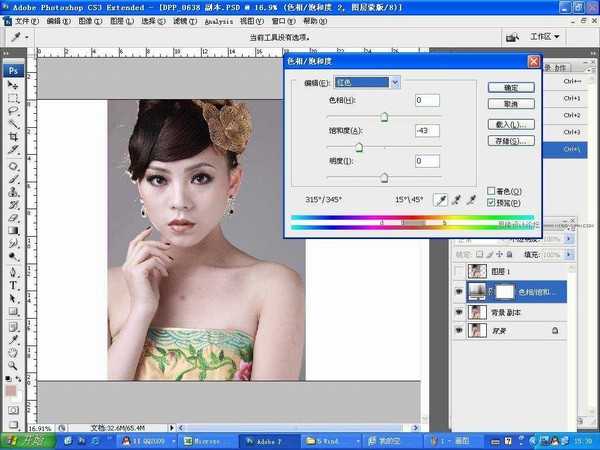Image resolution: width=600 pixels, height=450 pixels.
Task: Hide the 背景 副本 layer via eye icon
Action: click(x=459, y=311)
